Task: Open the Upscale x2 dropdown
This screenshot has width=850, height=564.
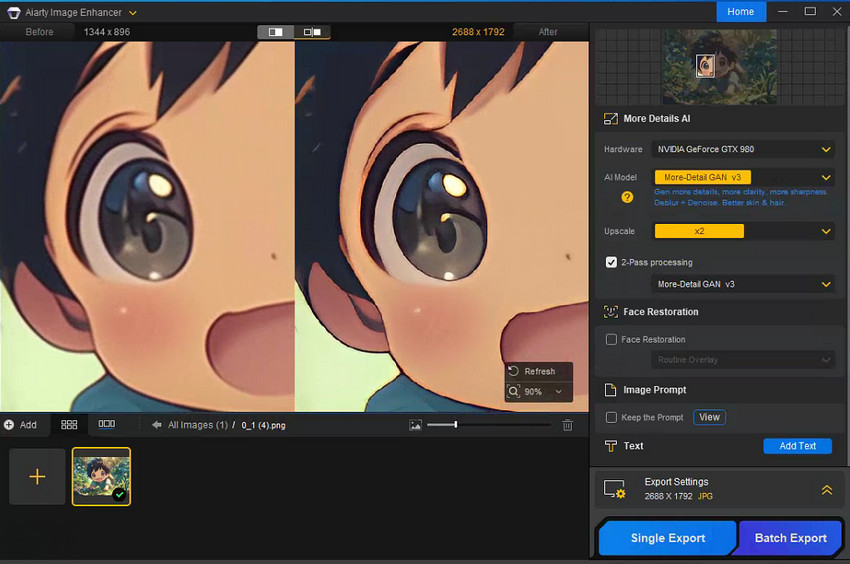Action: pyautogui.click(x=741, y=231)
